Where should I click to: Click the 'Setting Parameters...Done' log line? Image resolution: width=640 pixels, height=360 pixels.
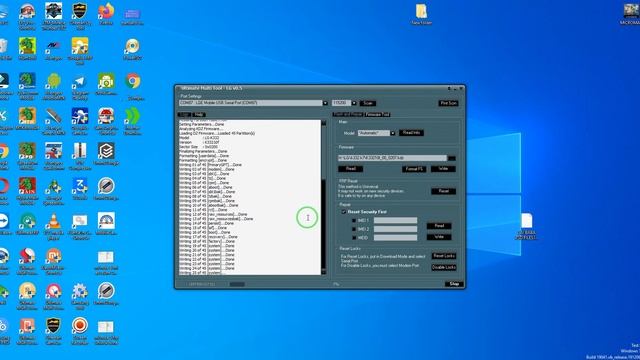(x=202, y=124)
